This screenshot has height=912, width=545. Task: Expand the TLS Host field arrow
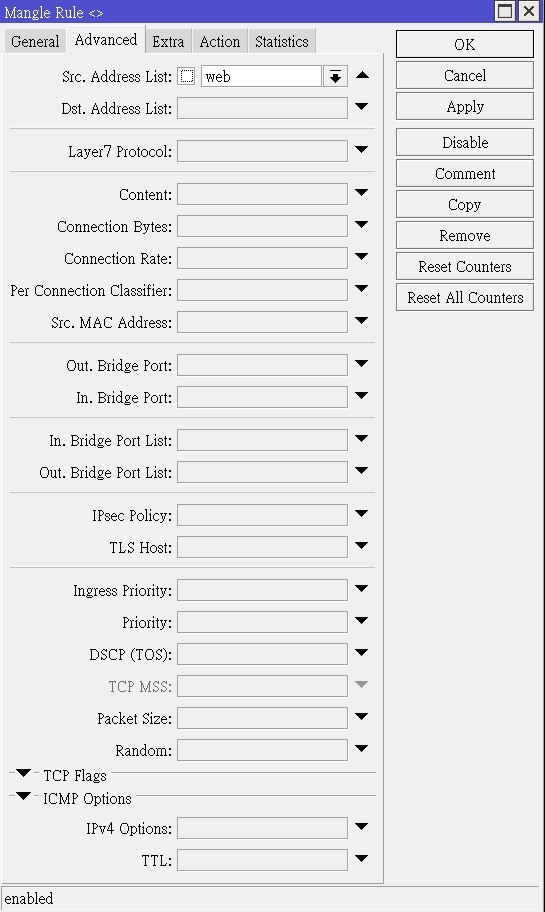[361, 546]
